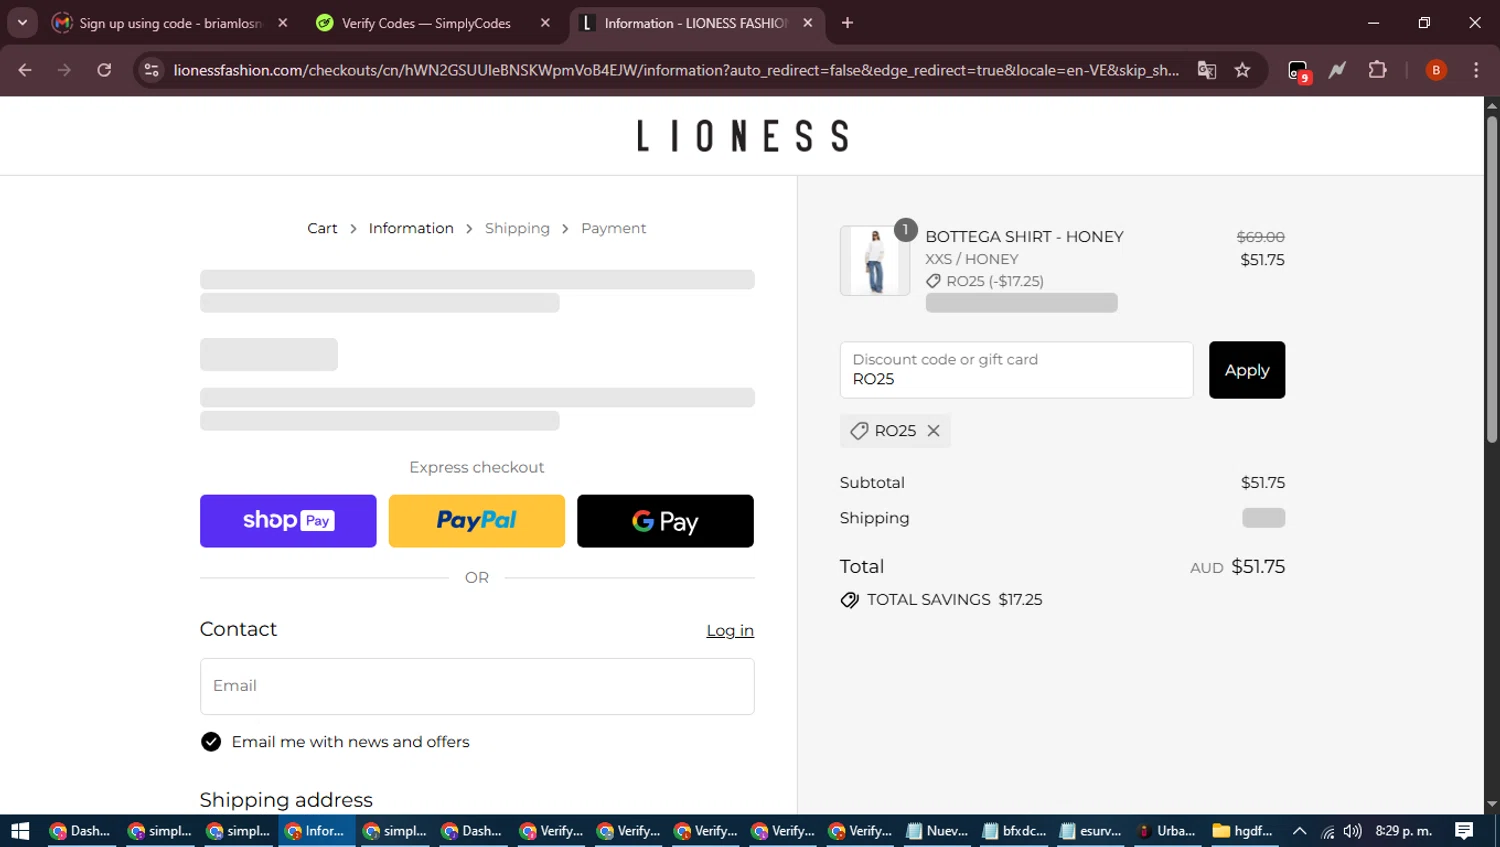The image size is (1500, 847).
Task: Uncheck Email me with news and offers
Action: coord(211,742)
